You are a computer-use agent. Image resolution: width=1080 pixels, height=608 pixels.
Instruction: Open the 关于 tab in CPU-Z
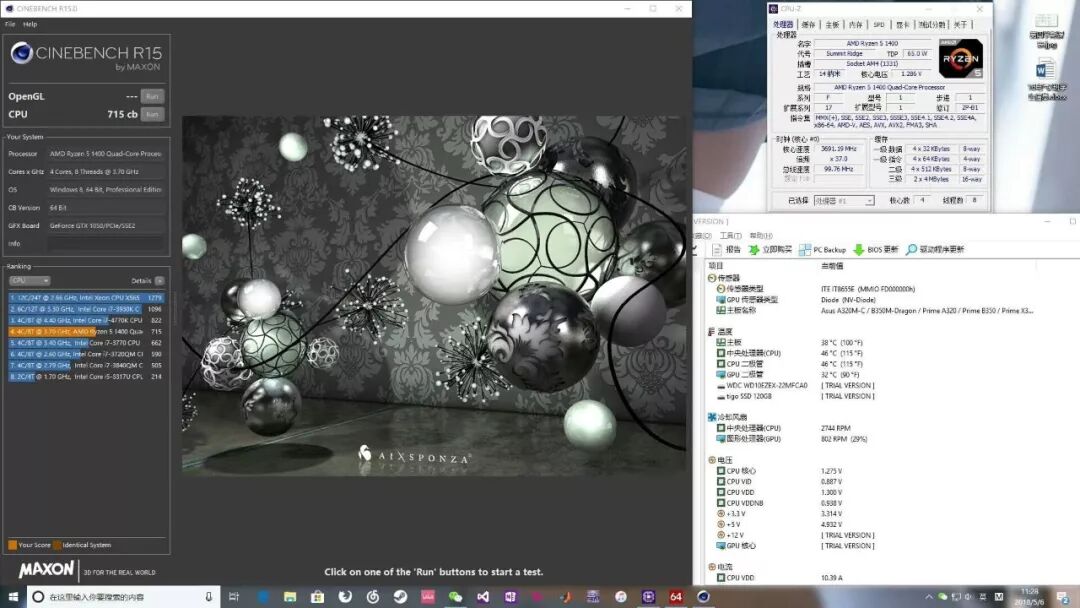point(960,24)
